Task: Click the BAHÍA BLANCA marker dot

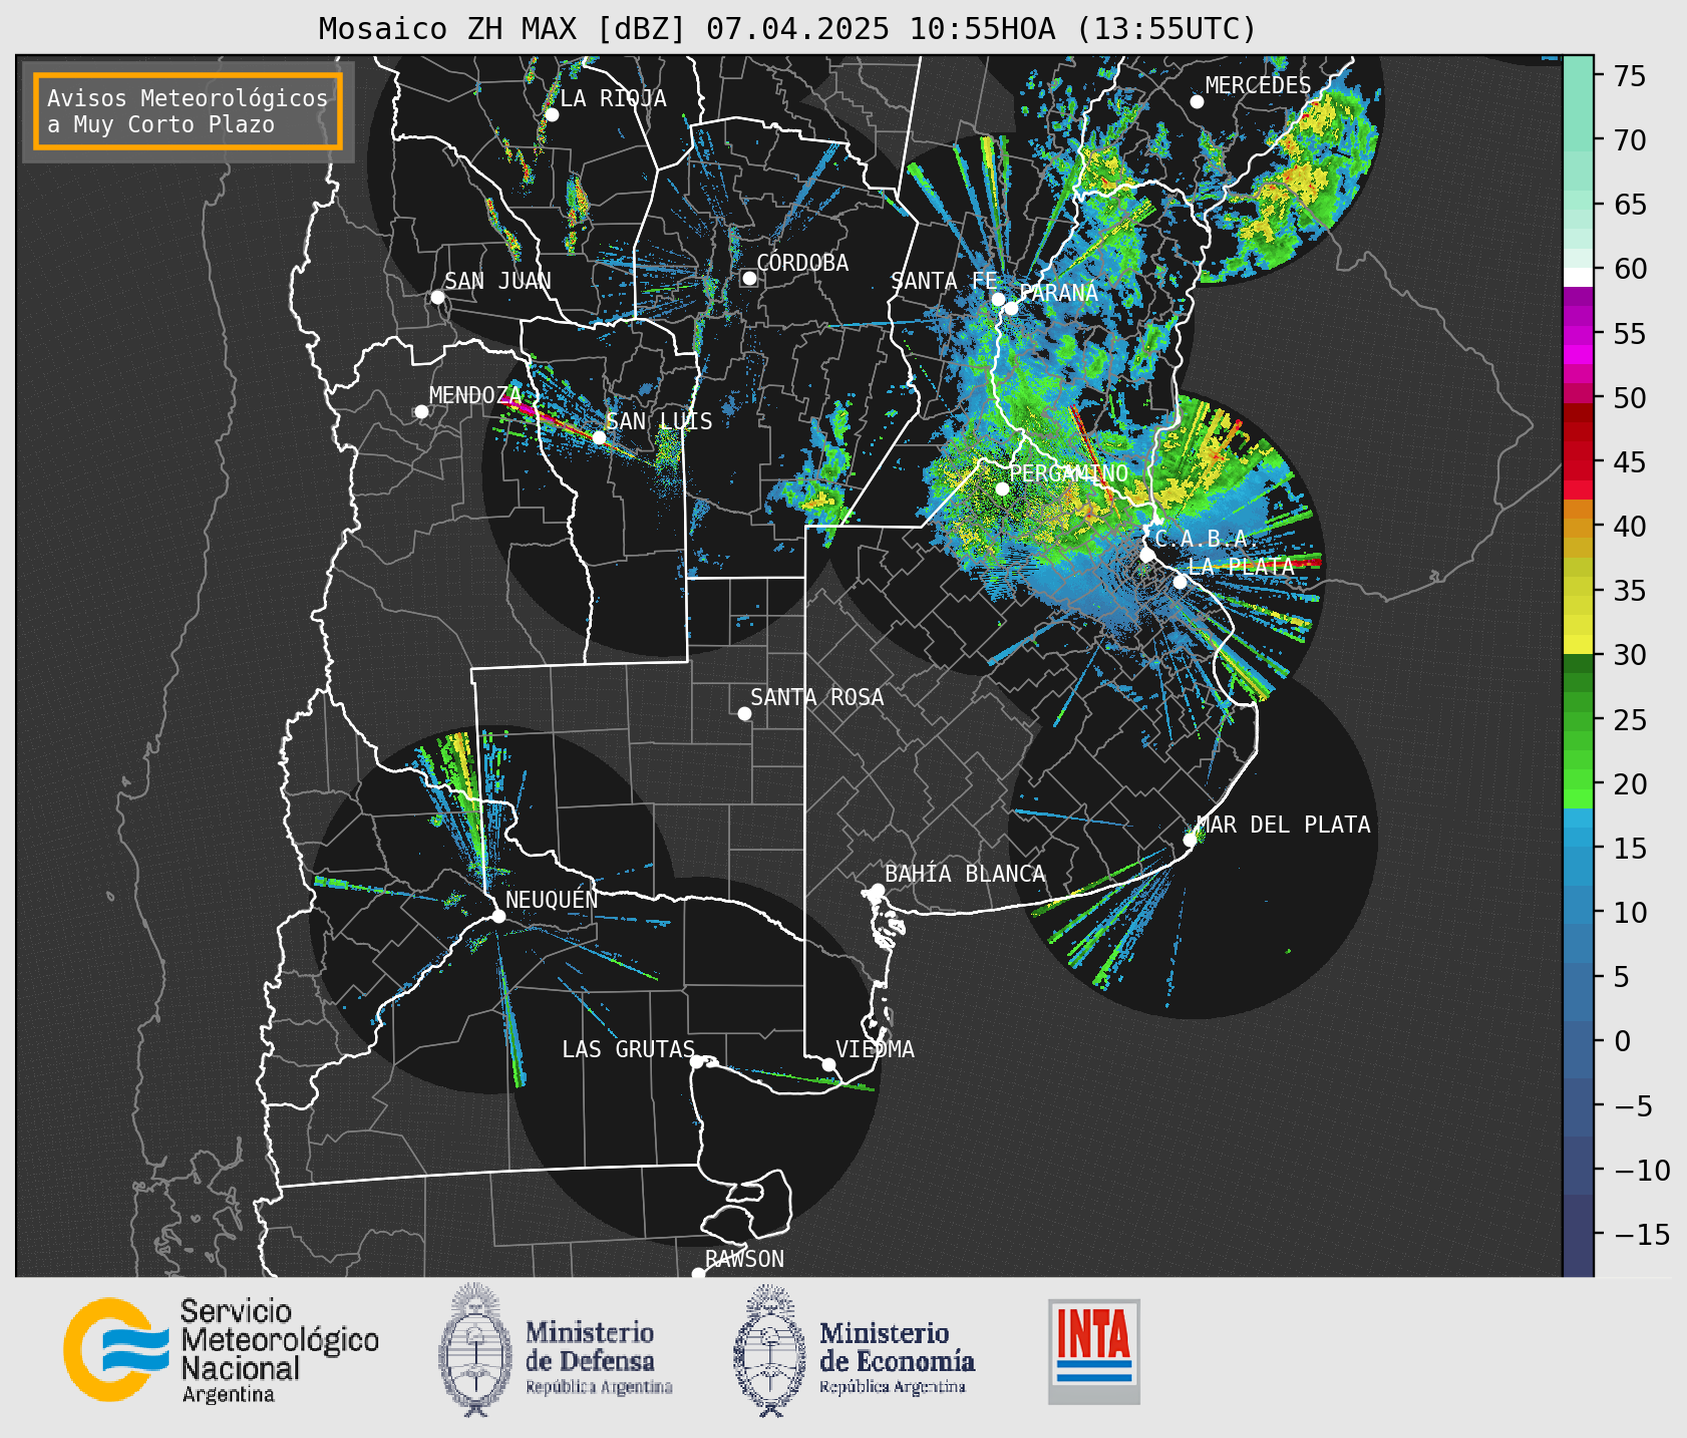Action: pyautogui.click(x=877, y=890)
